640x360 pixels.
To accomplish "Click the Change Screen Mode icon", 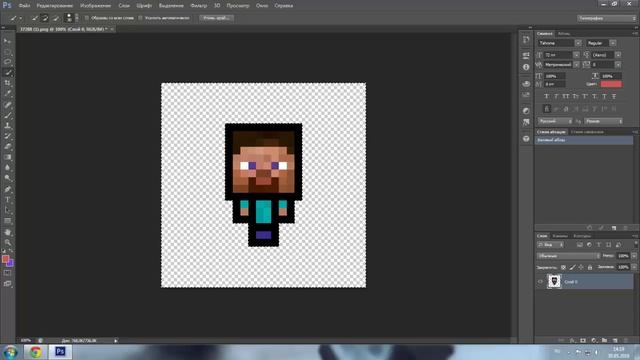I will click(x=7, y=284).
